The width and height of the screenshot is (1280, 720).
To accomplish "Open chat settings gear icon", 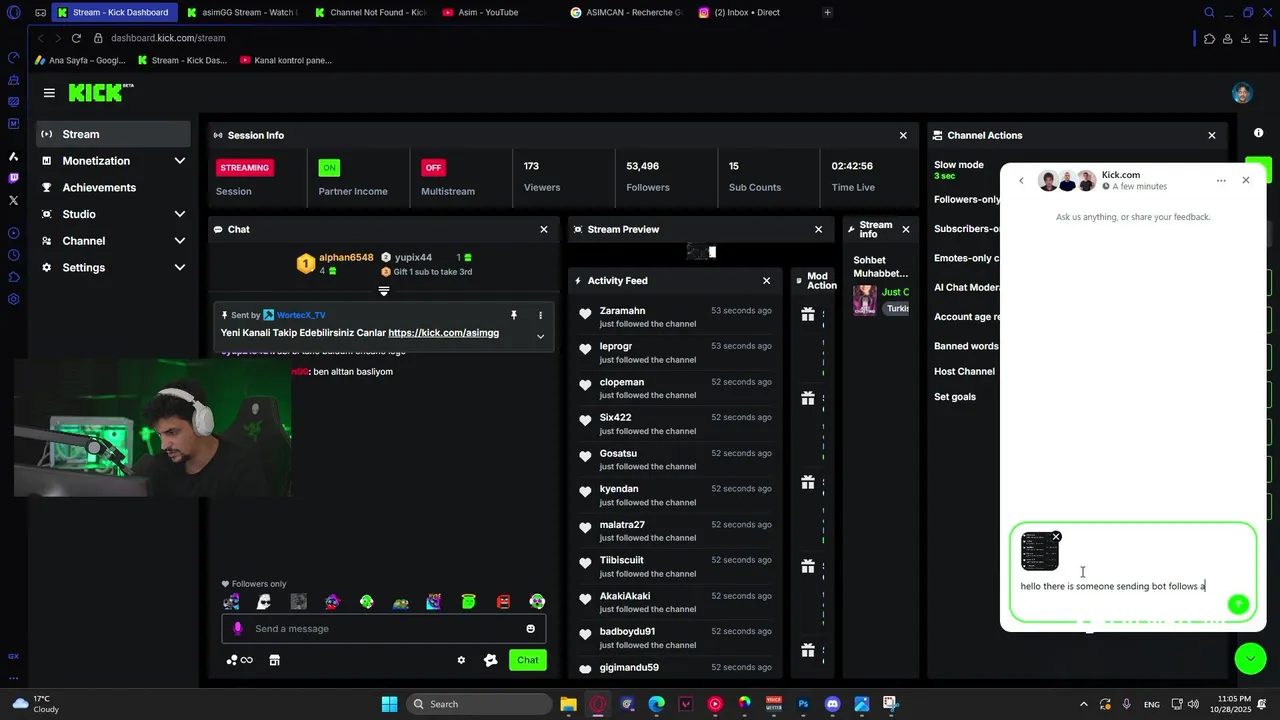I will point(461,660).
